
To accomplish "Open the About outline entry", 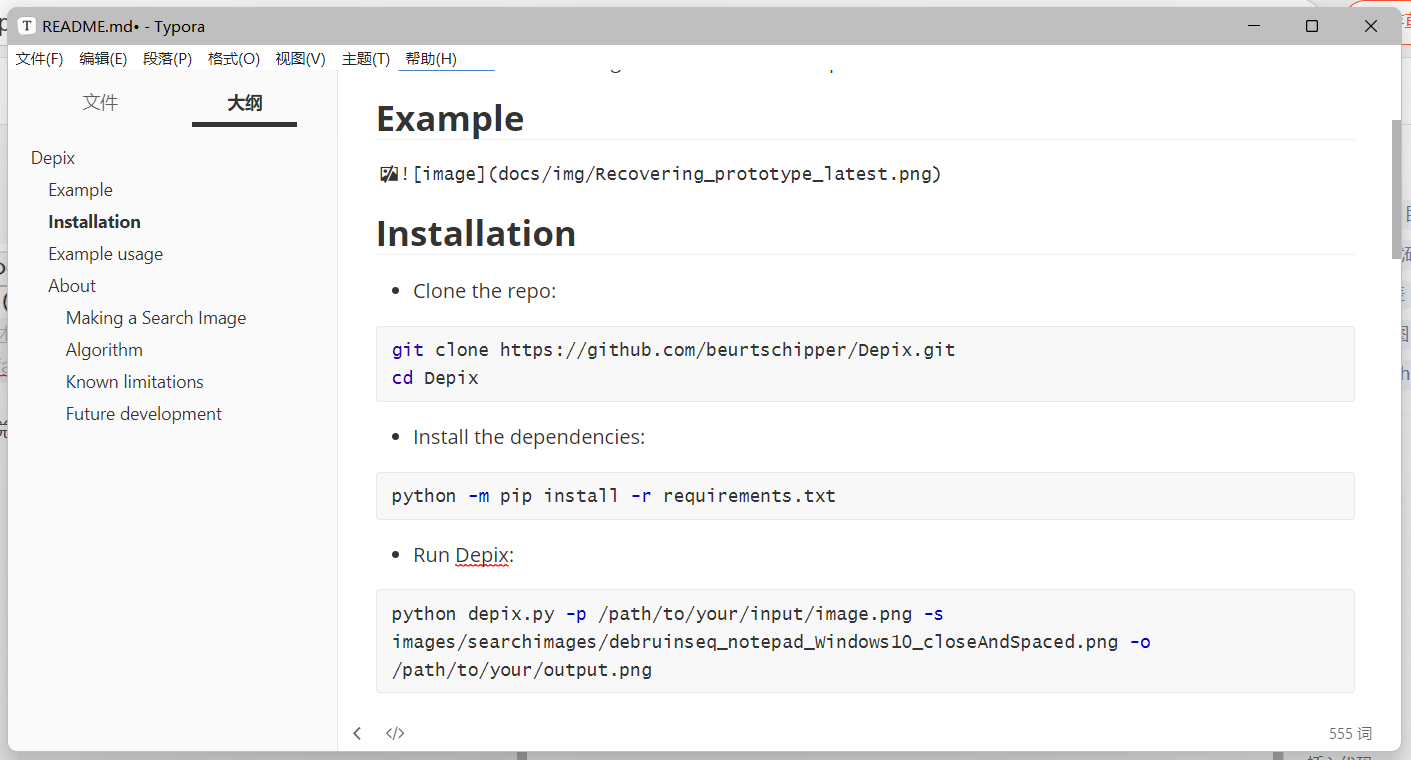I will click(72, 286).
